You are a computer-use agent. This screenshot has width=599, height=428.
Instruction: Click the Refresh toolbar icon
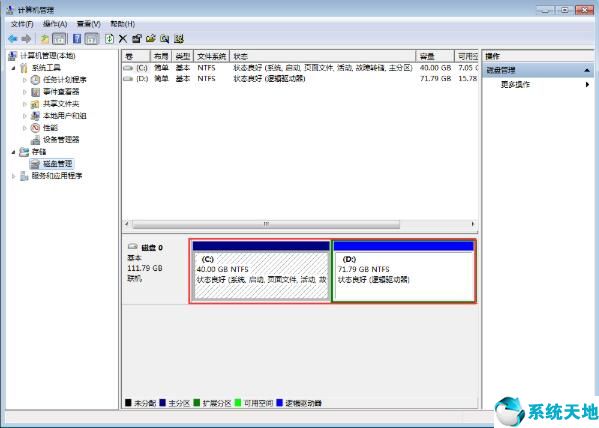[110, 39]
